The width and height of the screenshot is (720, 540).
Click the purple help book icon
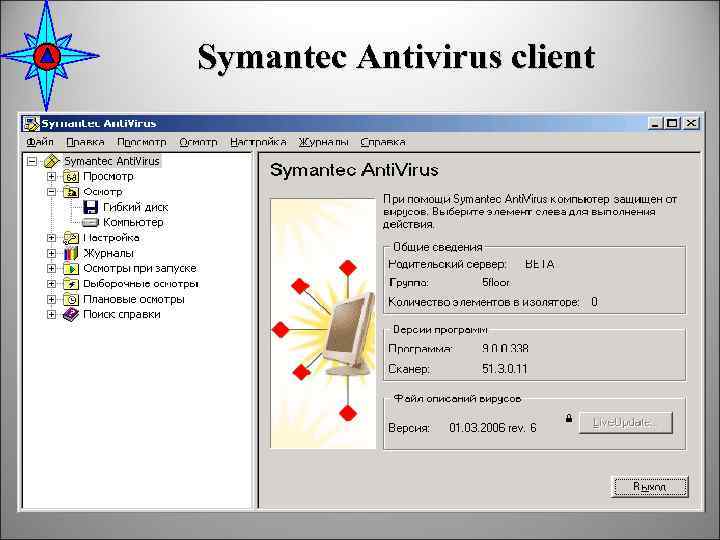pos(71,315)
